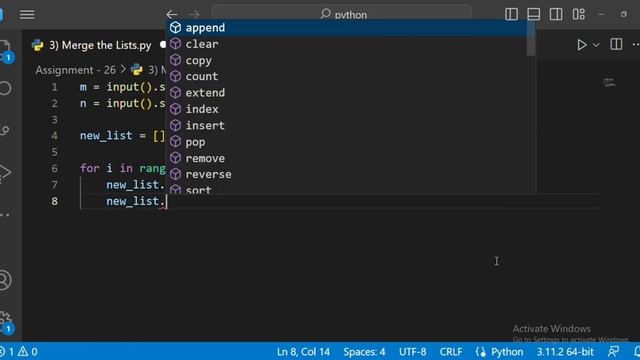Image resolution: width=640 pixels, height=360 pixels.
Task: Open notifications bell in status bar
Action: tap(637, 351)
